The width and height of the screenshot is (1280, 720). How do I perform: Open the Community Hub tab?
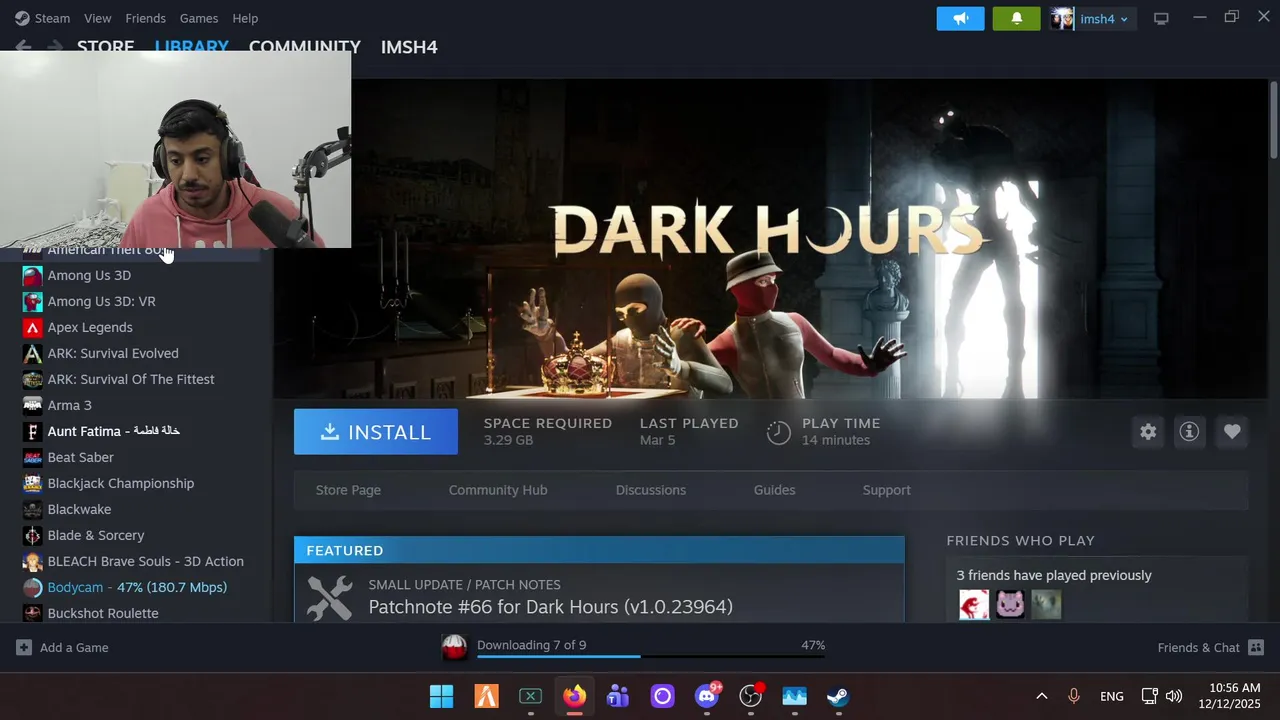click(498, 490)
